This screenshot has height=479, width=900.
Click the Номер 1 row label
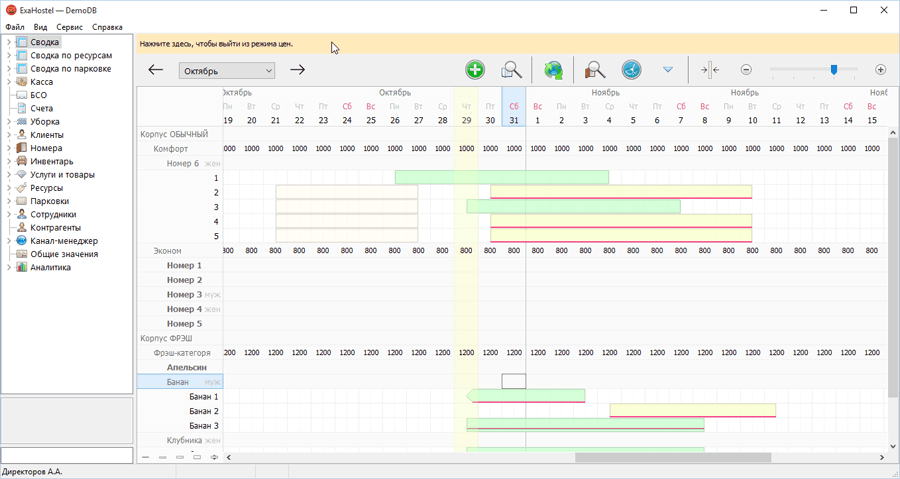click(x=184, y=265)
